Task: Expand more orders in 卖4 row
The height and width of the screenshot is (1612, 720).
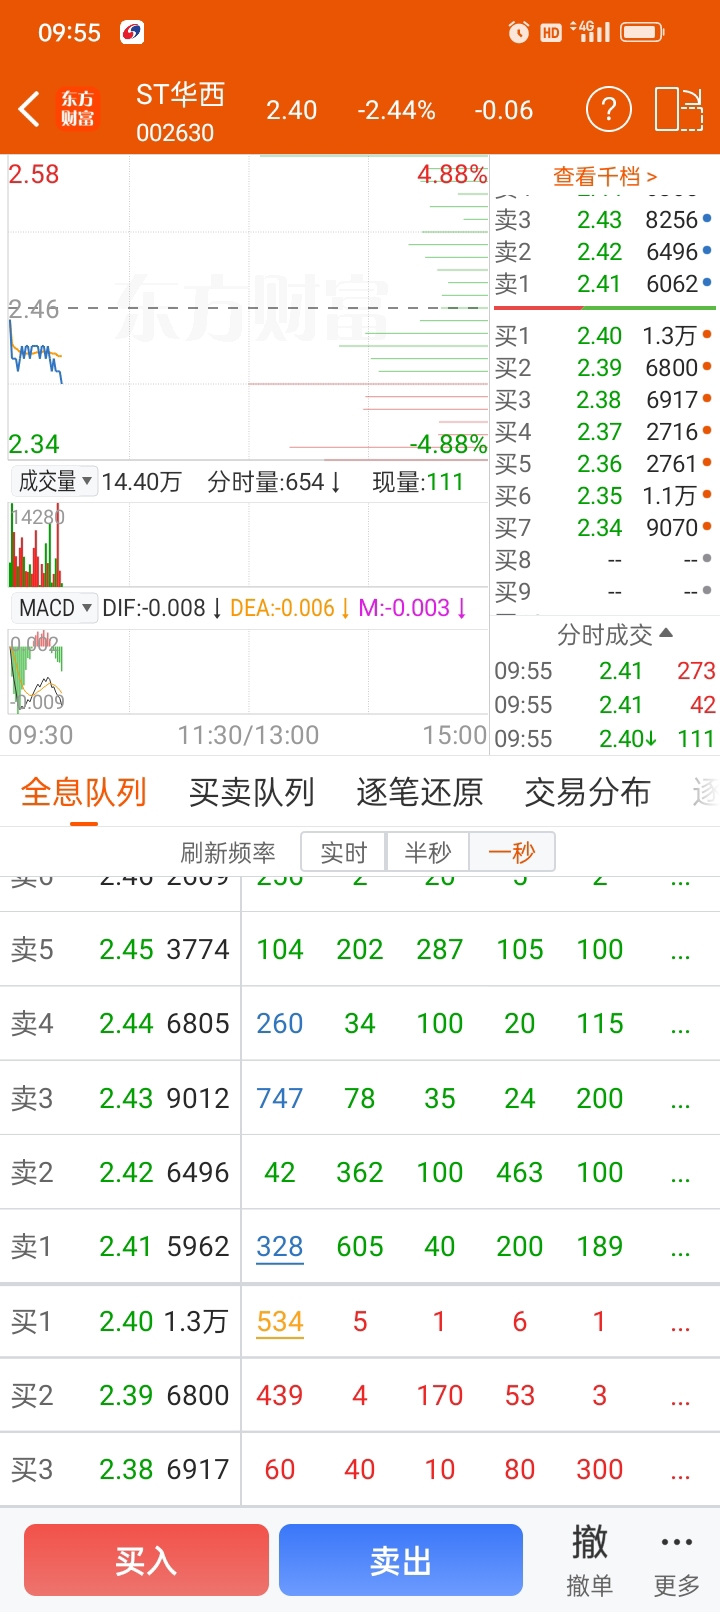Action: click(681, 1025)
